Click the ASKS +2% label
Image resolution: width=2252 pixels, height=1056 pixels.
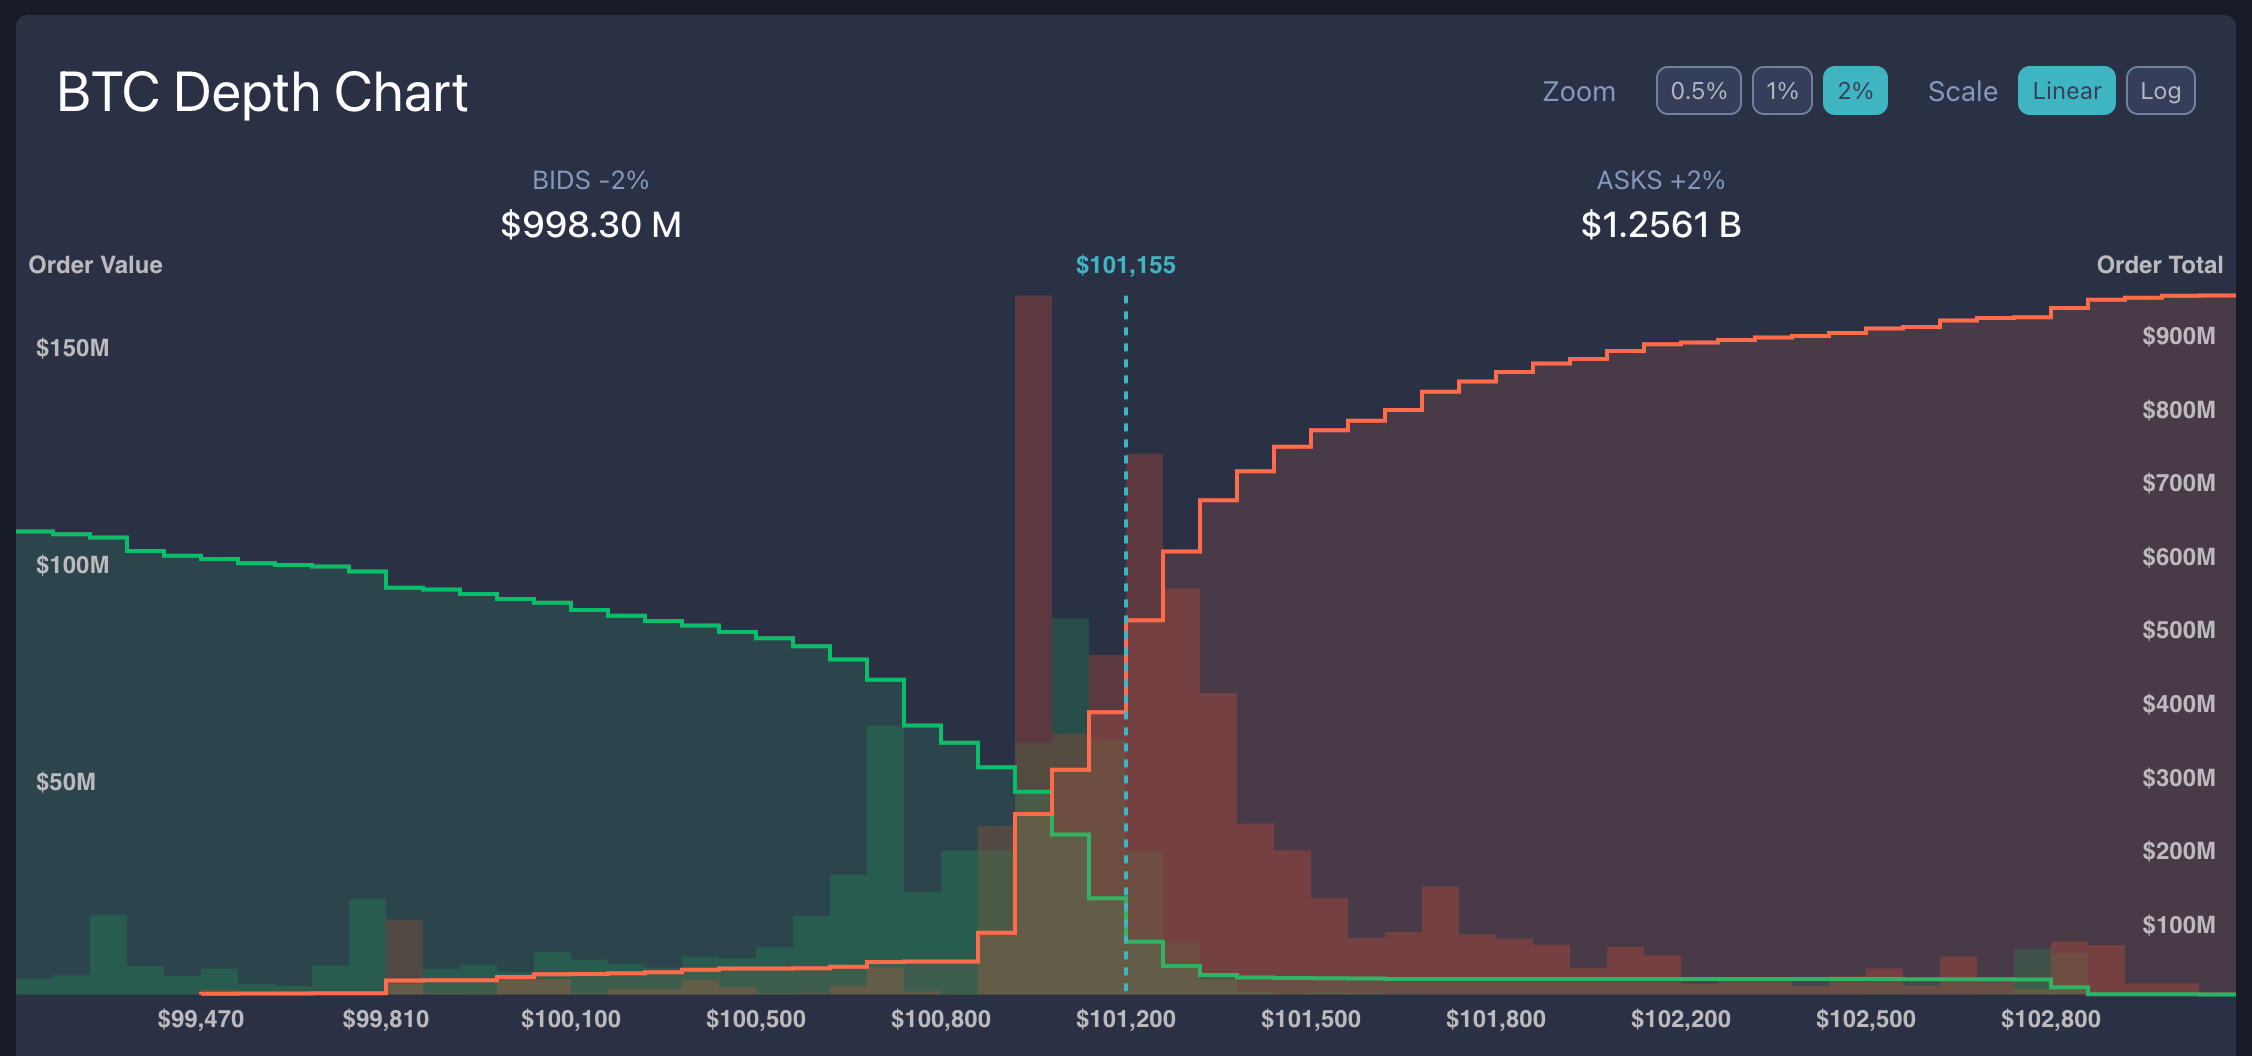[1660, 180]
